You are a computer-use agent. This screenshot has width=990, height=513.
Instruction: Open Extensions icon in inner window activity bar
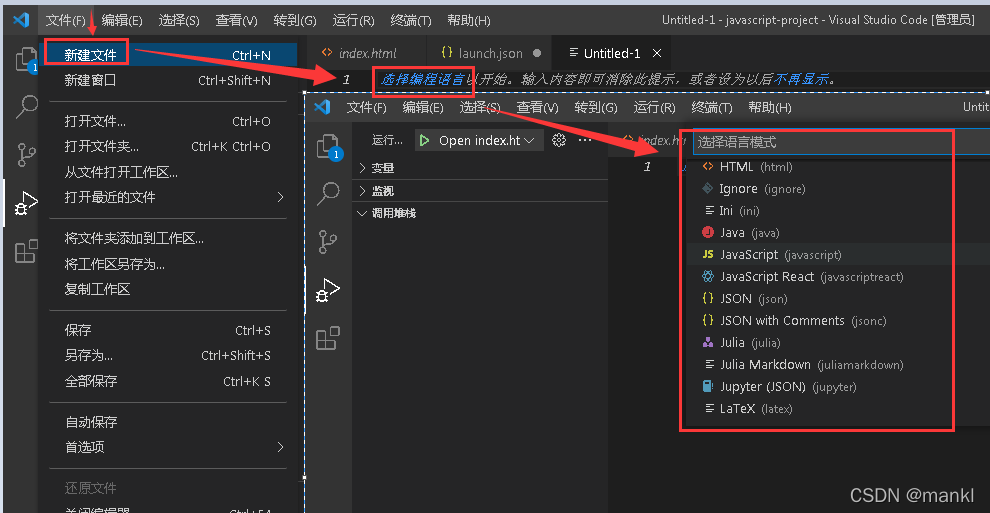coord(328,338)
